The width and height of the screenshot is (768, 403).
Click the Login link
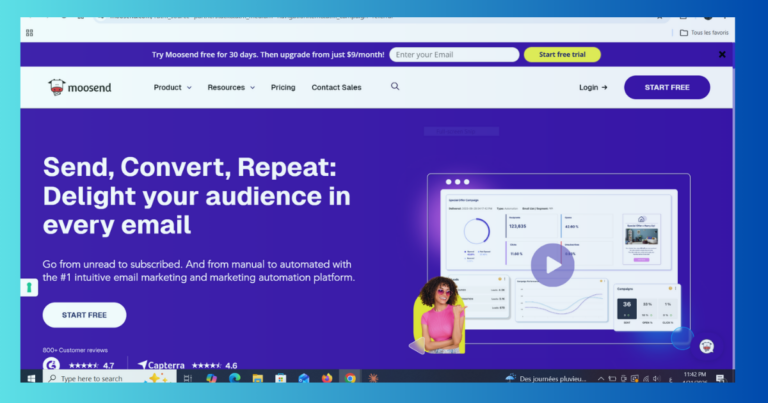tap(593, 87)
